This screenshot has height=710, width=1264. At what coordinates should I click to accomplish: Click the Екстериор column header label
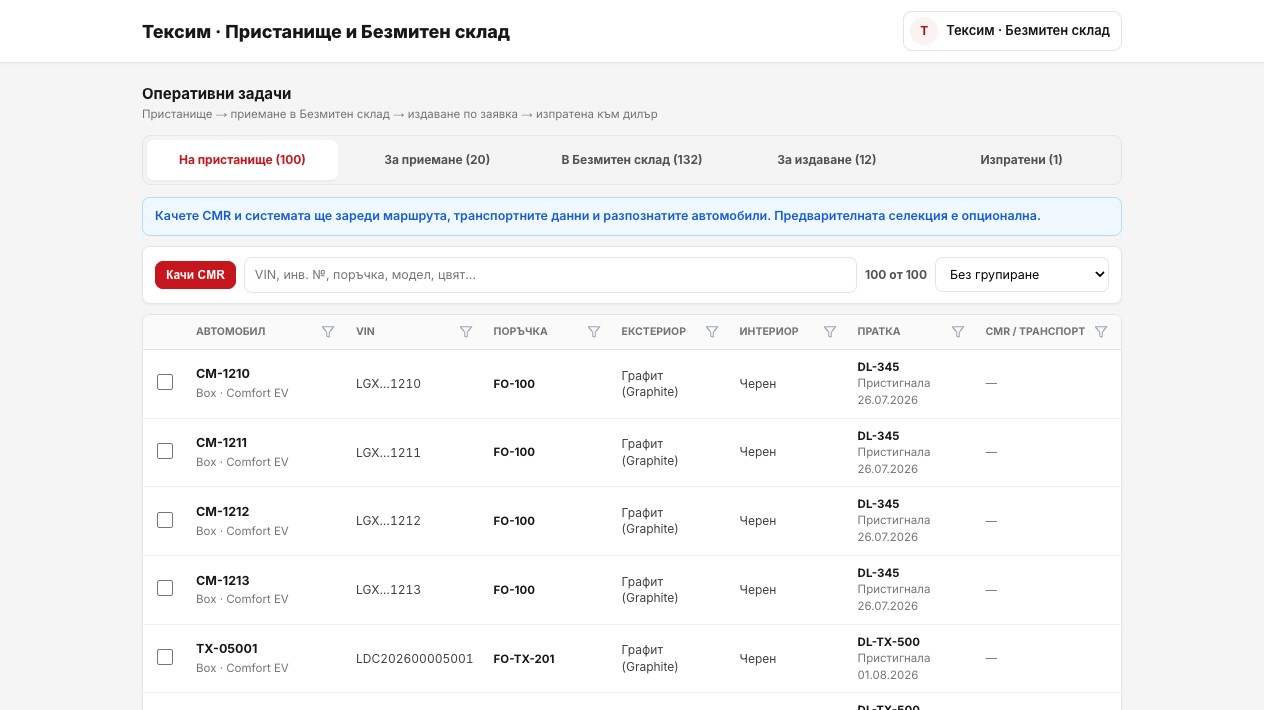(653, 332)
